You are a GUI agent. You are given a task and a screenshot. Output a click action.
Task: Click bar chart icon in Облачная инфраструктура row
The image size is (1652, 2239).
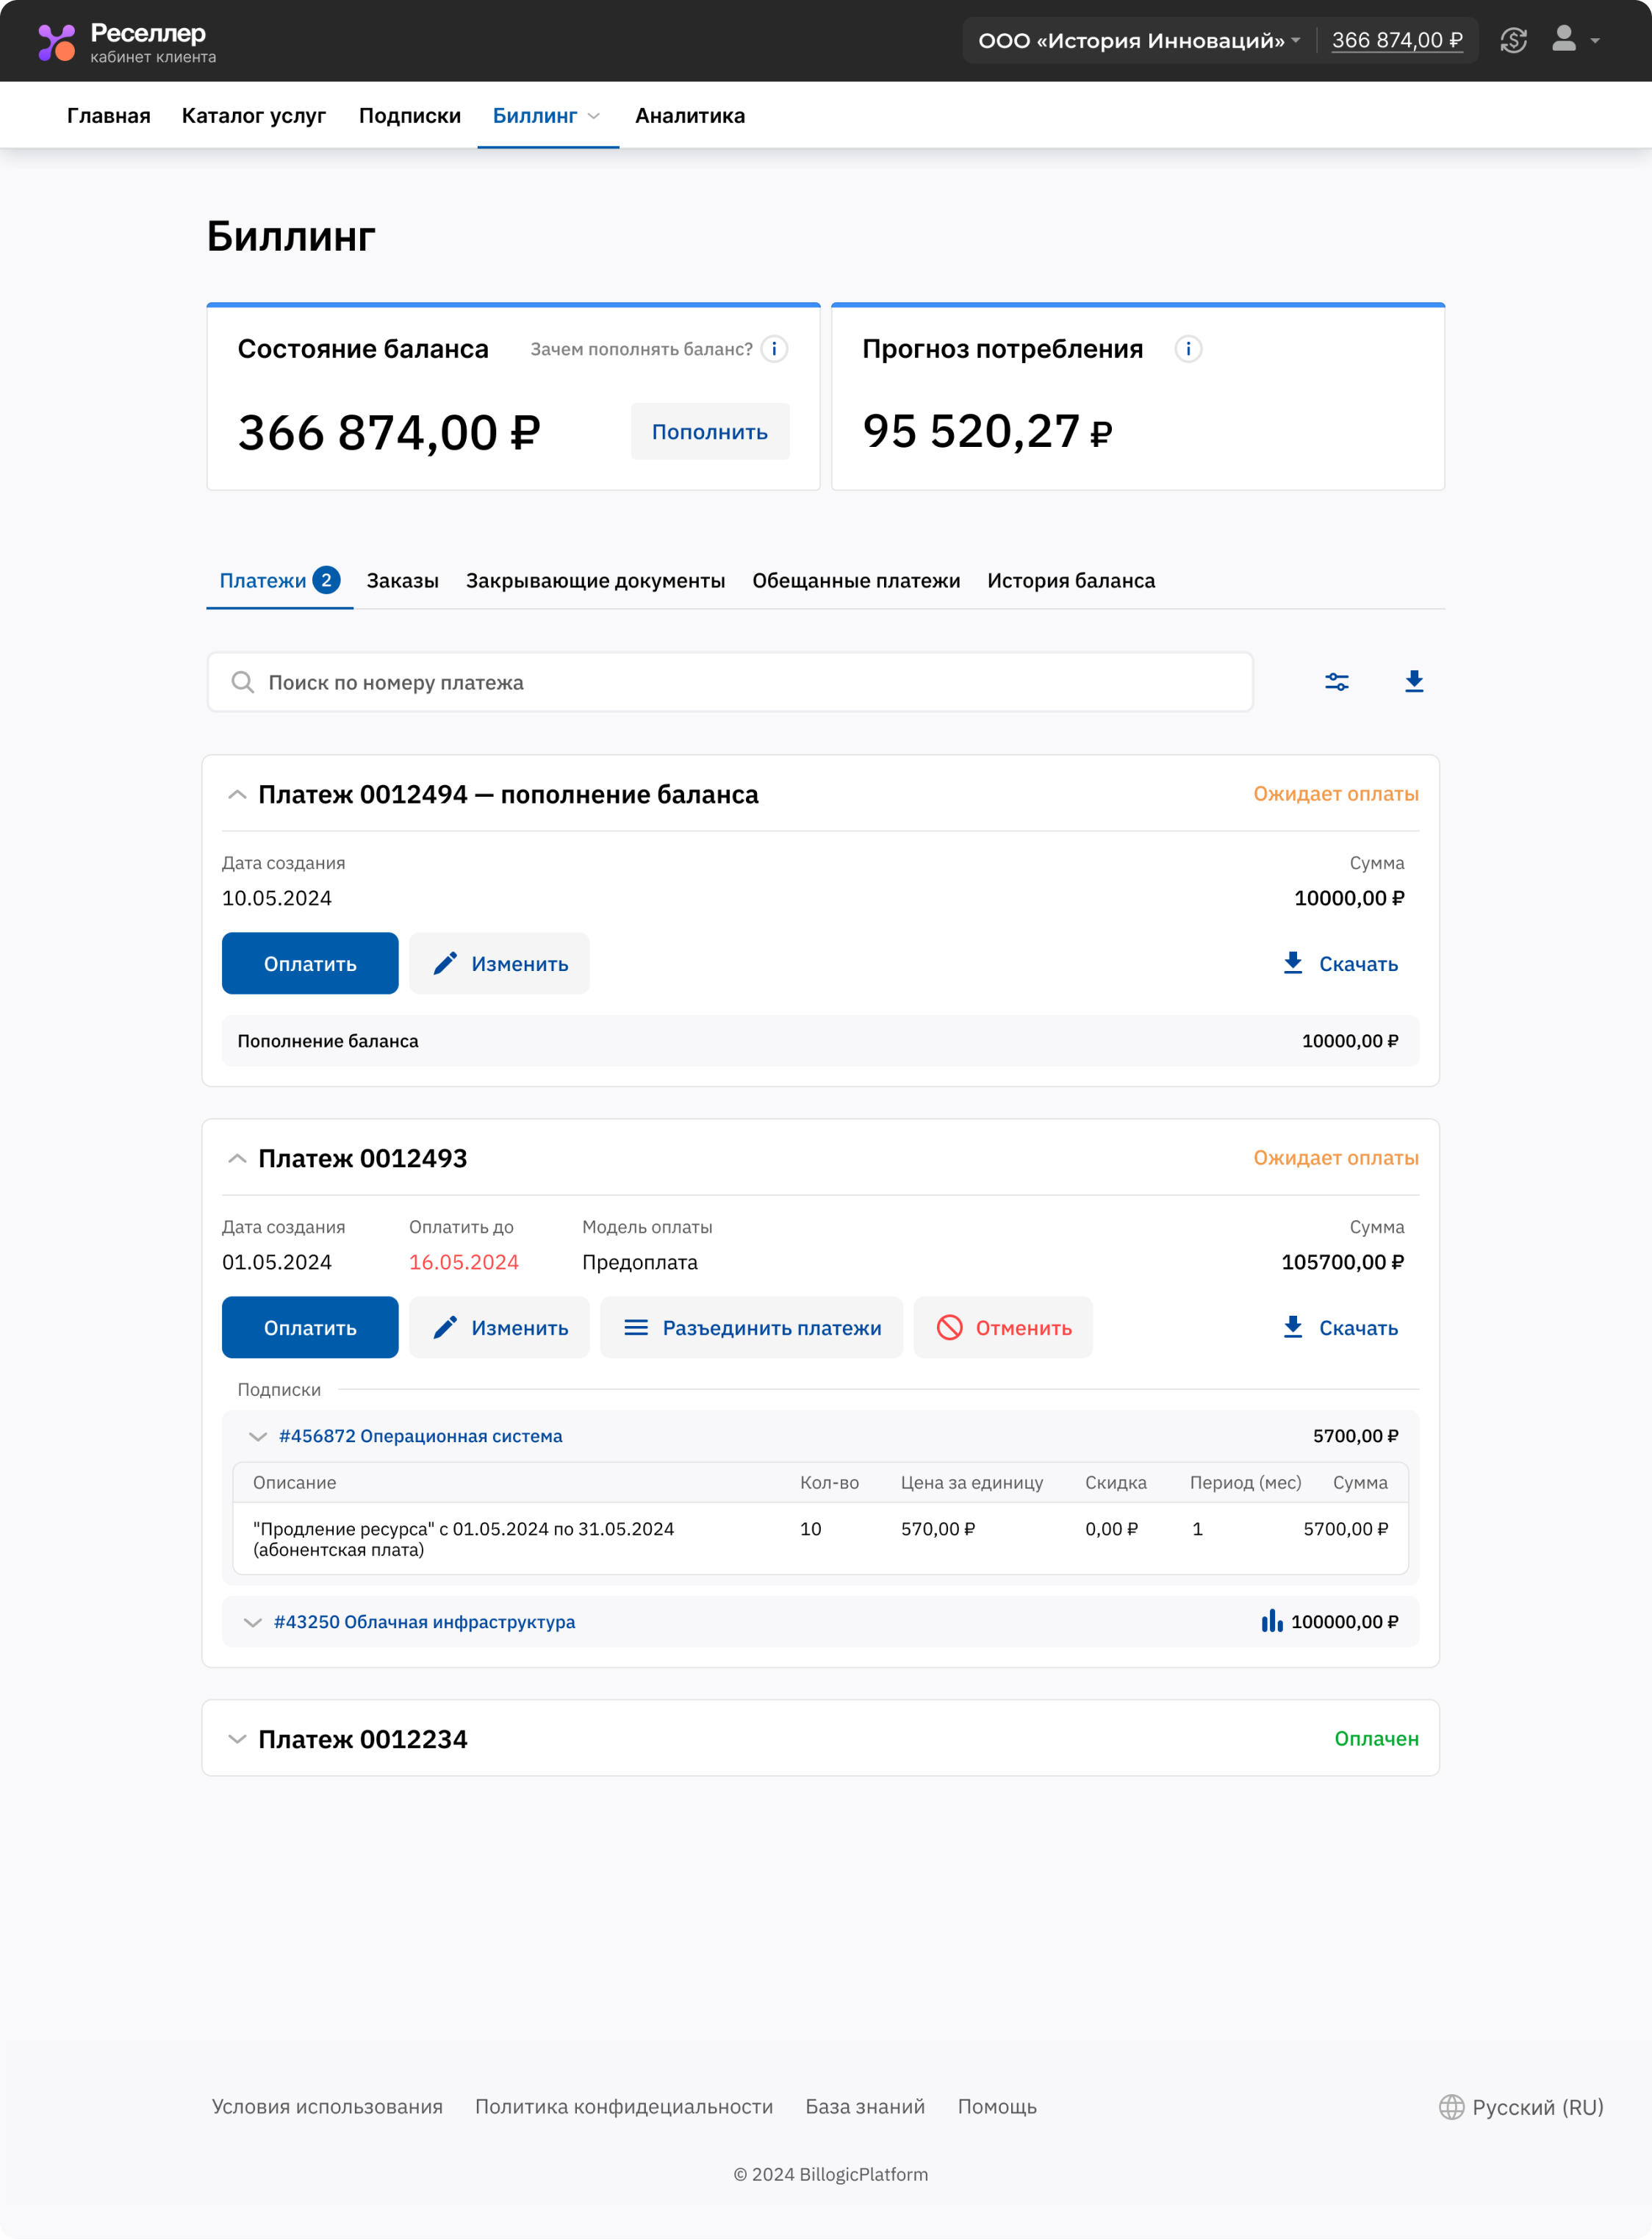1271,1621
